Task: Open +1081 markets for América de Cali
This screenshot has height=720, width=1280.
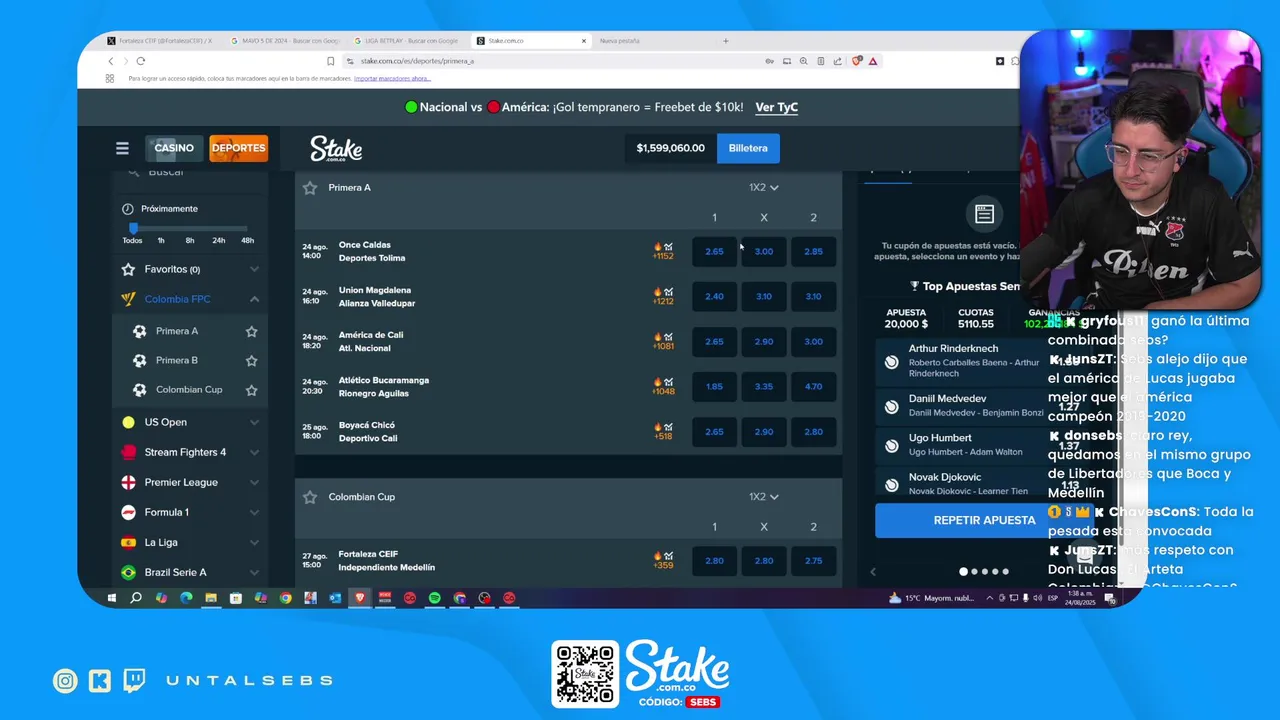Action: tap(663, 347)
